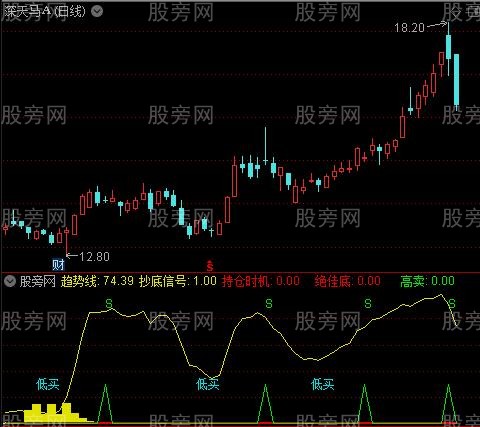The image size is (480, 427).
Task: Click the blue 财 marker below candlesticks
Action: click(58, 265)
